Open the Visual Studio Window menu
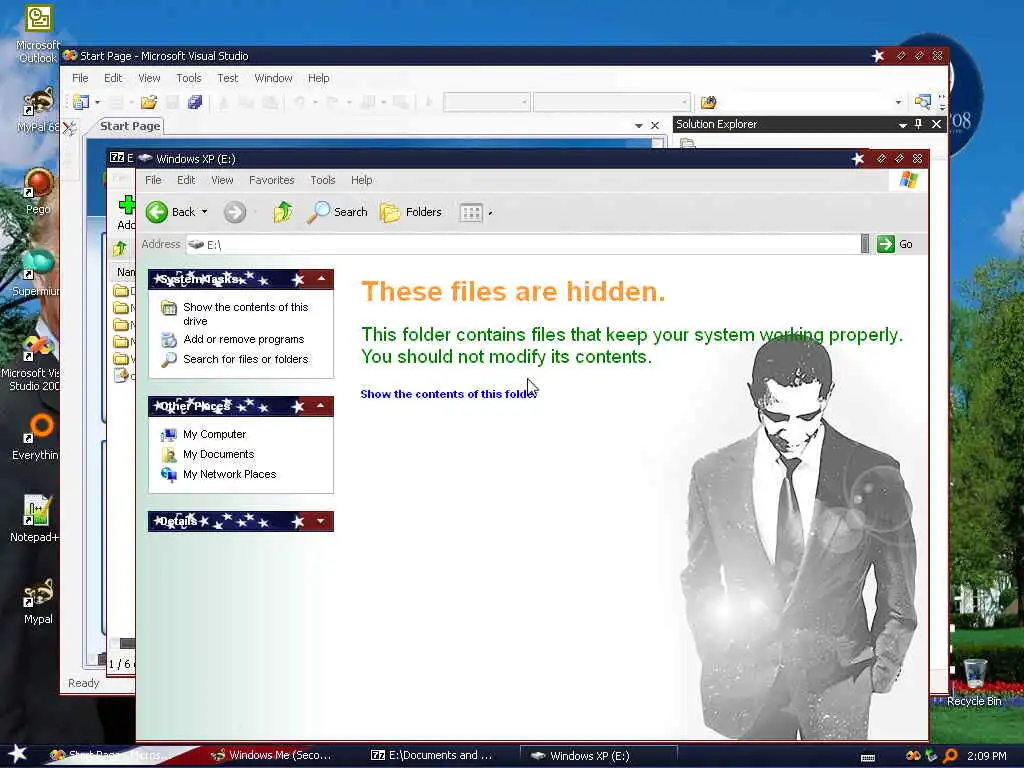 tap(273, 78)
